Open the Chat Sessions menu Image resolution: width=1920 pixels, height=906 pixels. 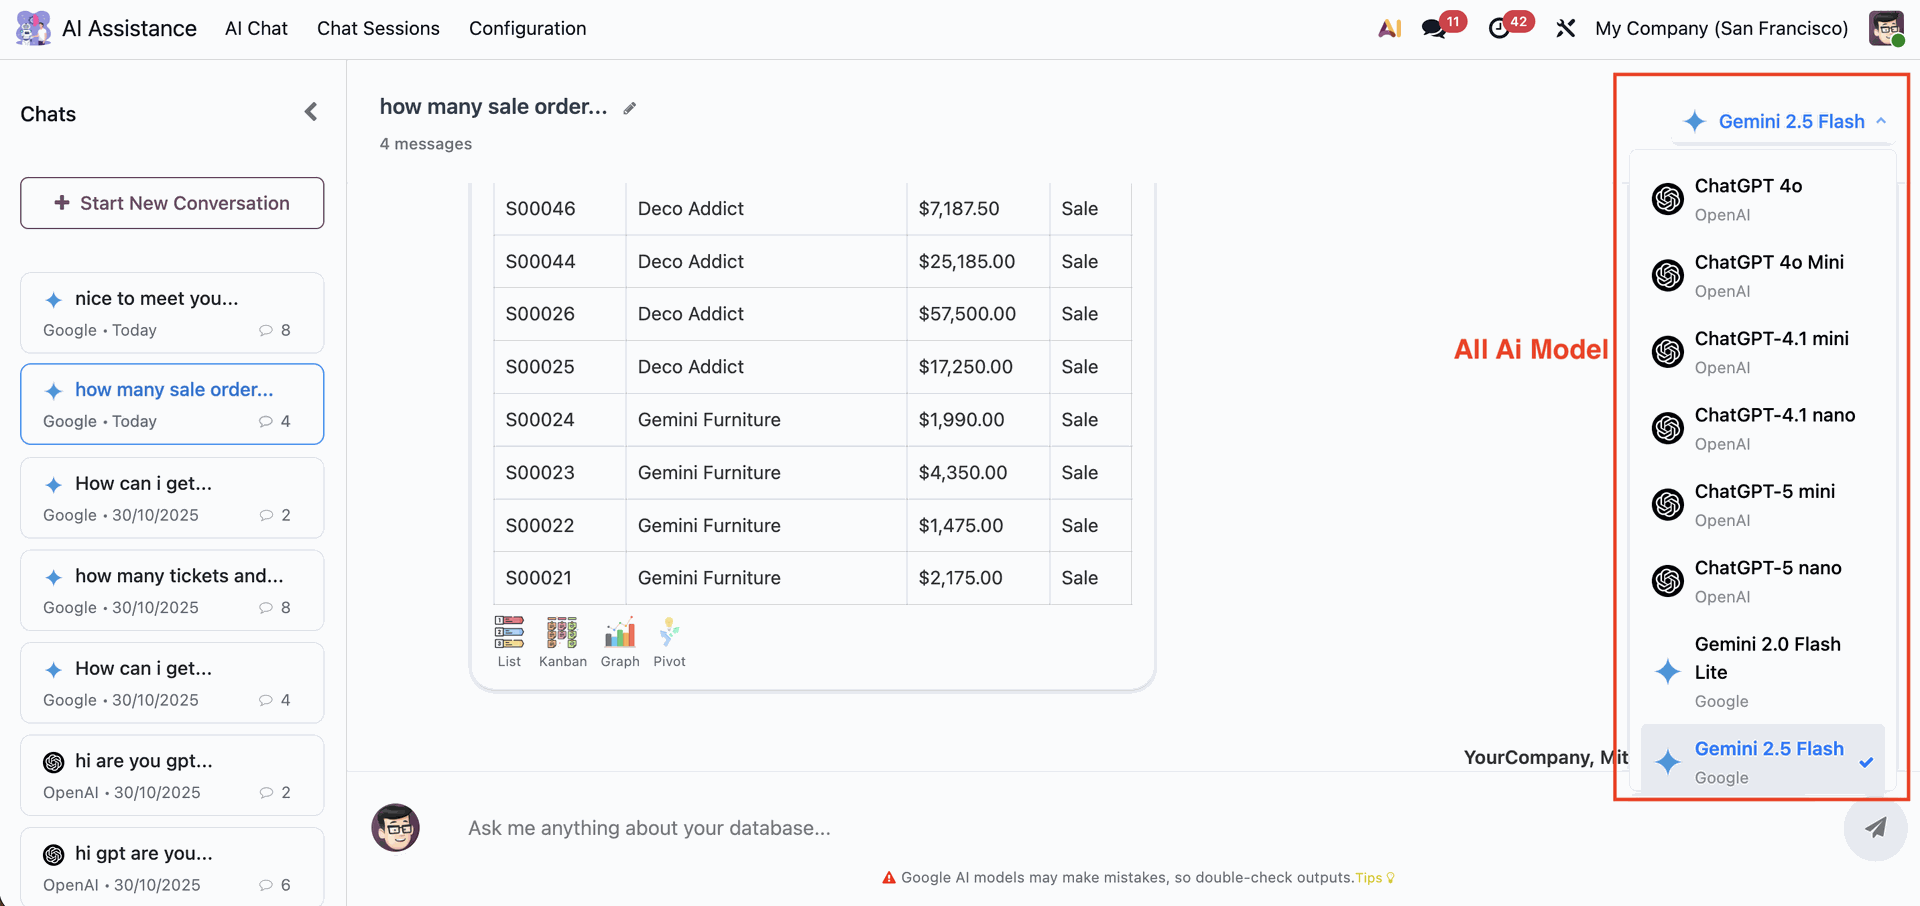coord(378,28)
